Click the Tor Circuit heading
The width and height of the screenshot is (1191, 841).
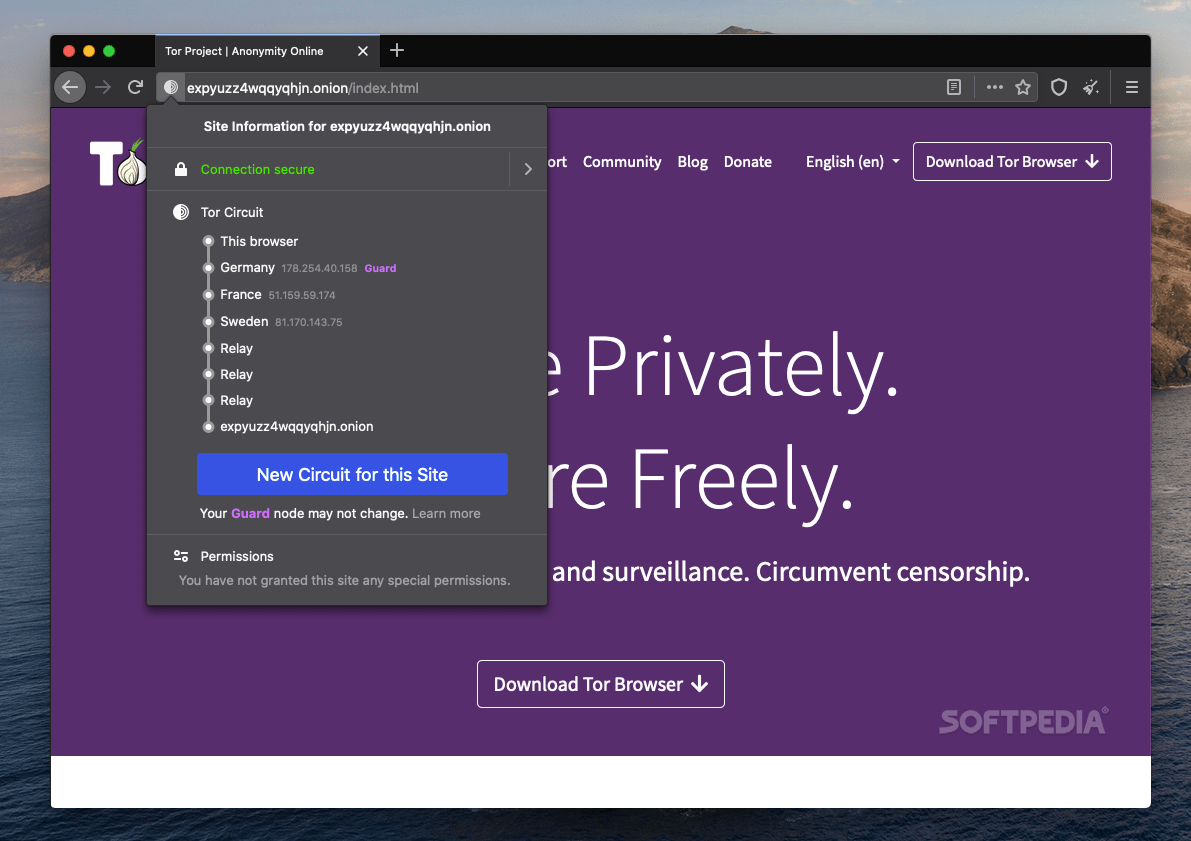point(232,212)
